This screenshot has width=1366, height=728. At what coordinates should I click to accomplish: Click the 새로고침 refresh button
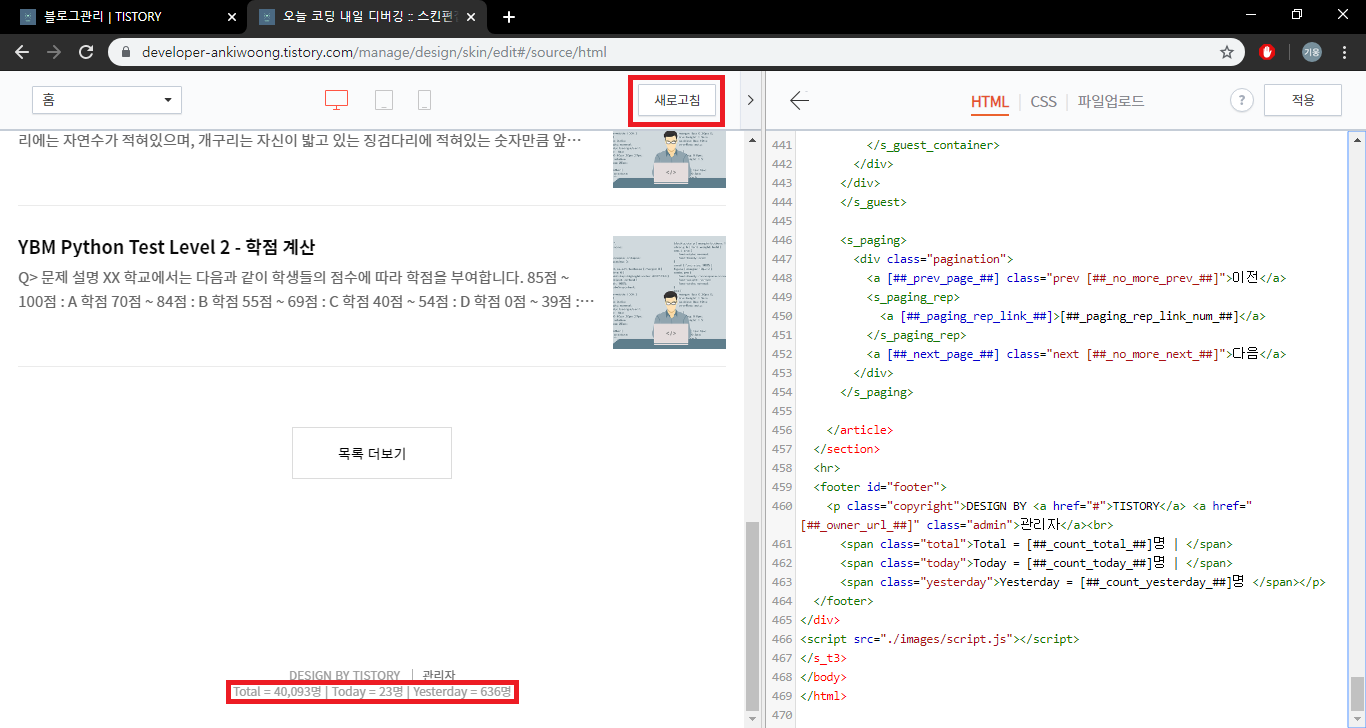pos(677,100)
